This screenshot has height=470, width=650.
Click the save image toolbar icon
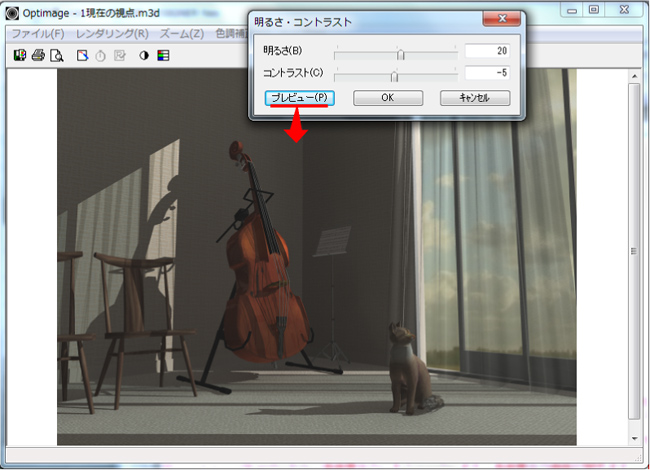click(x=19, y=55)
